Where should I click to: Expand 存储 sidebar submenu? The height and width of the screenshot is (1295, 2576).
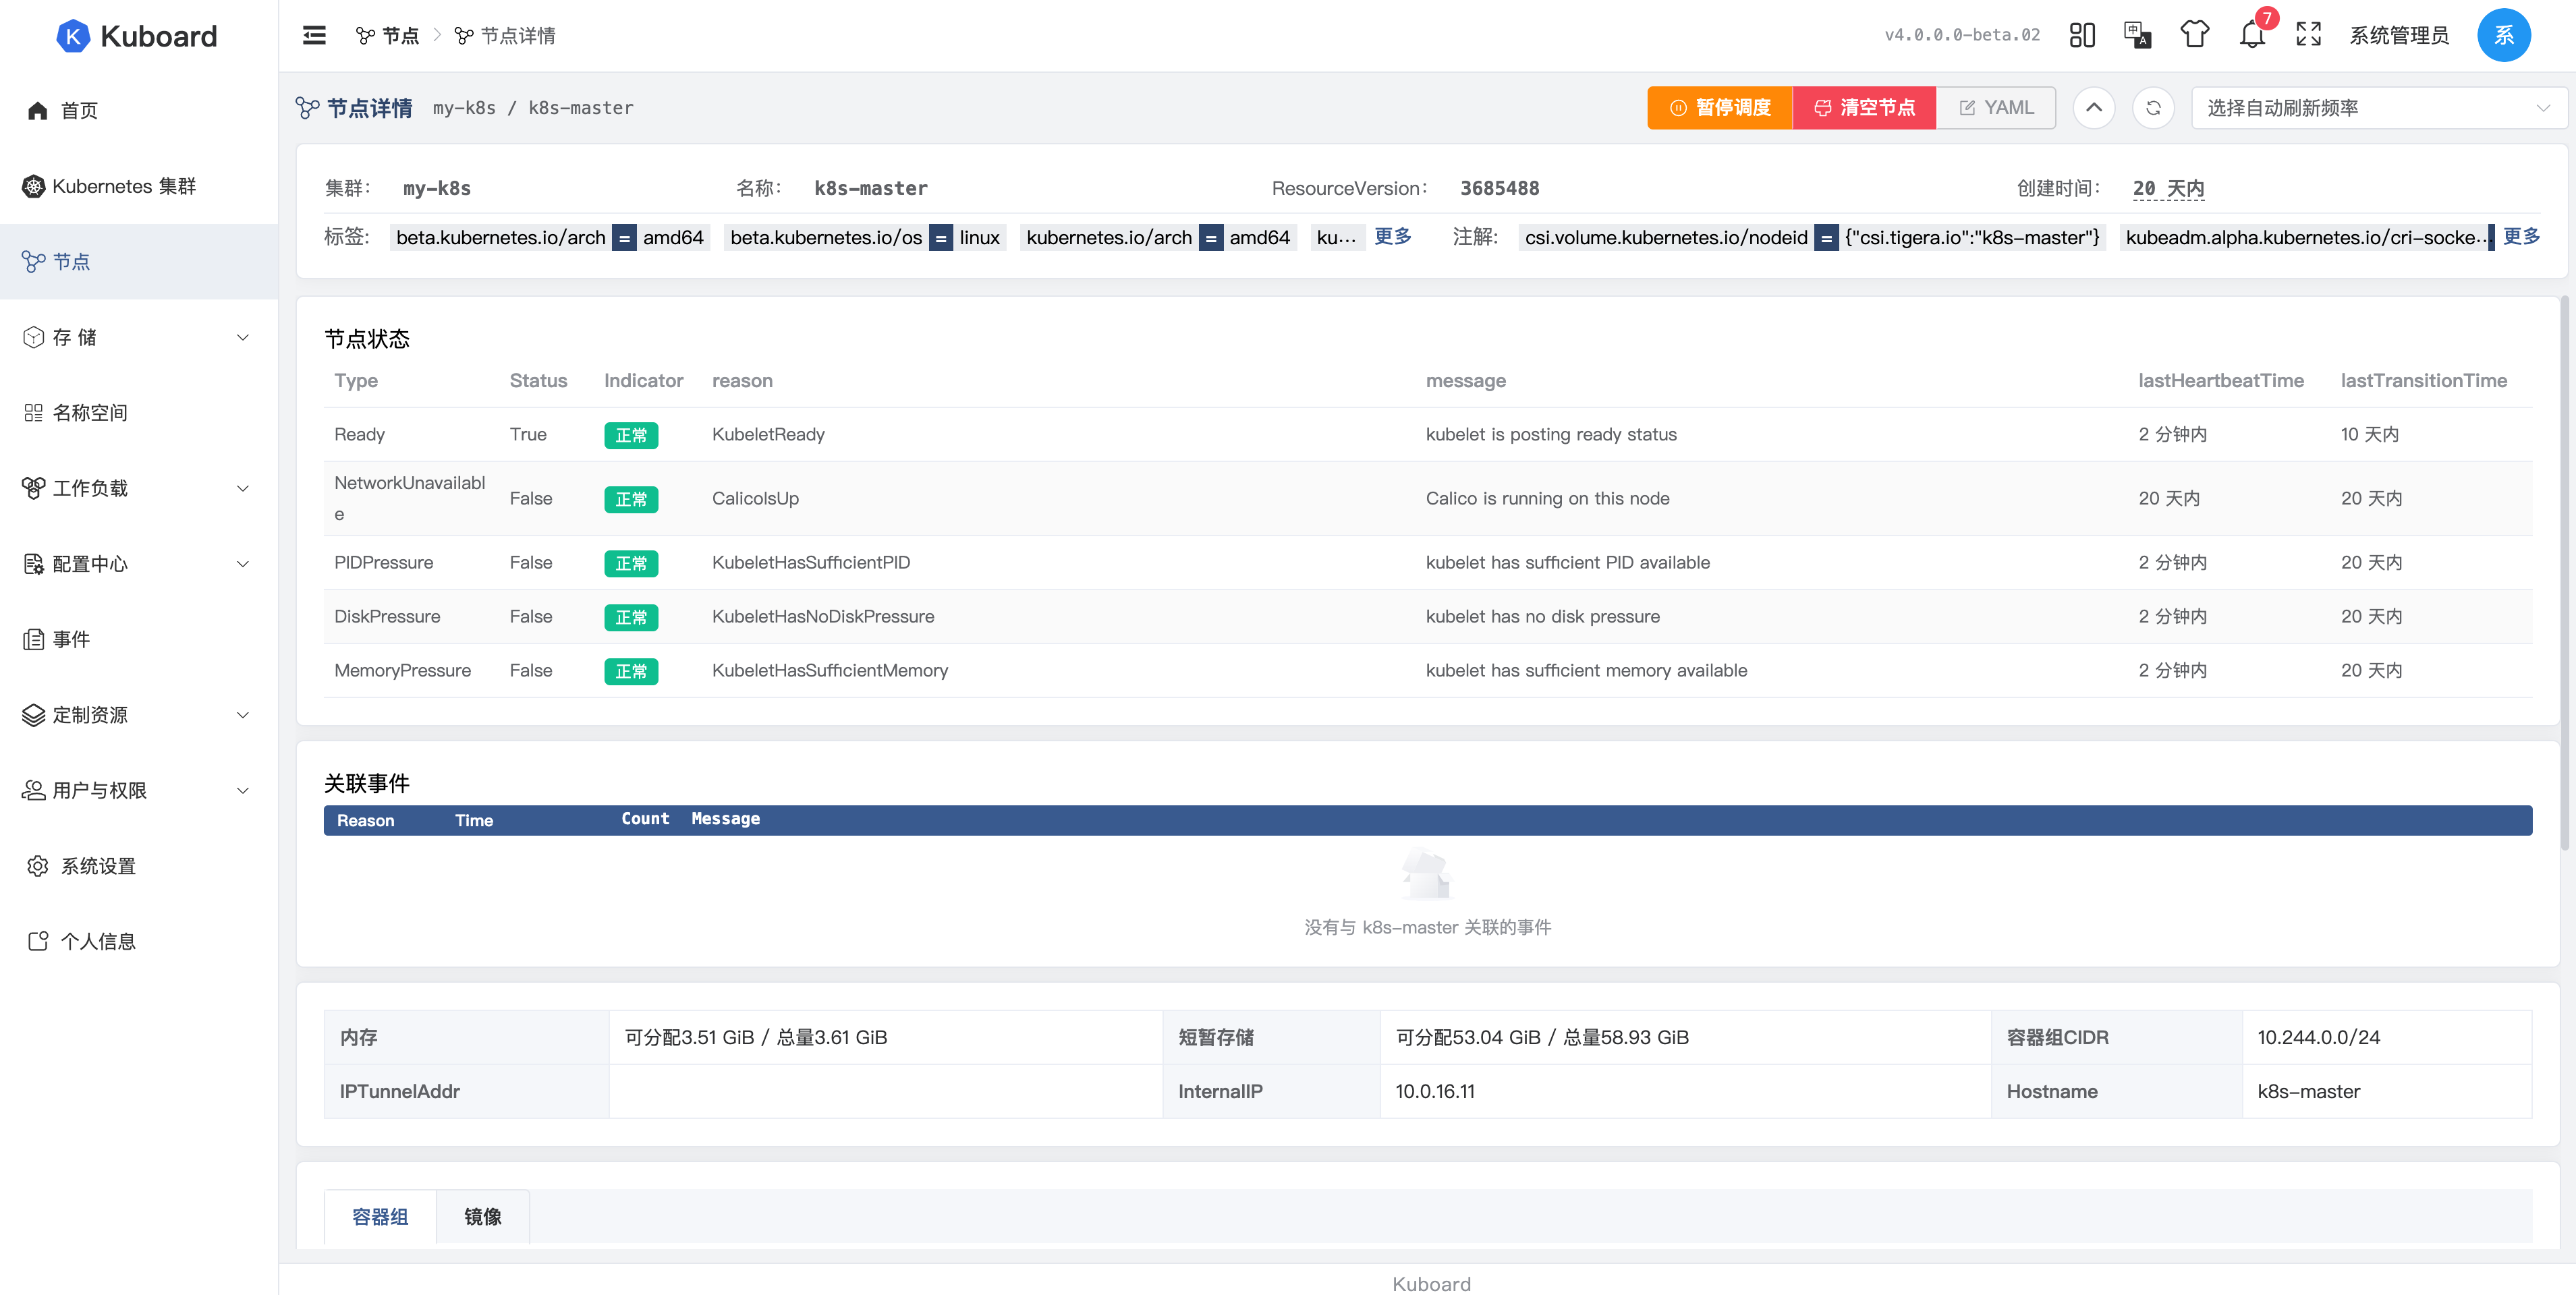[x=139, y=337]
